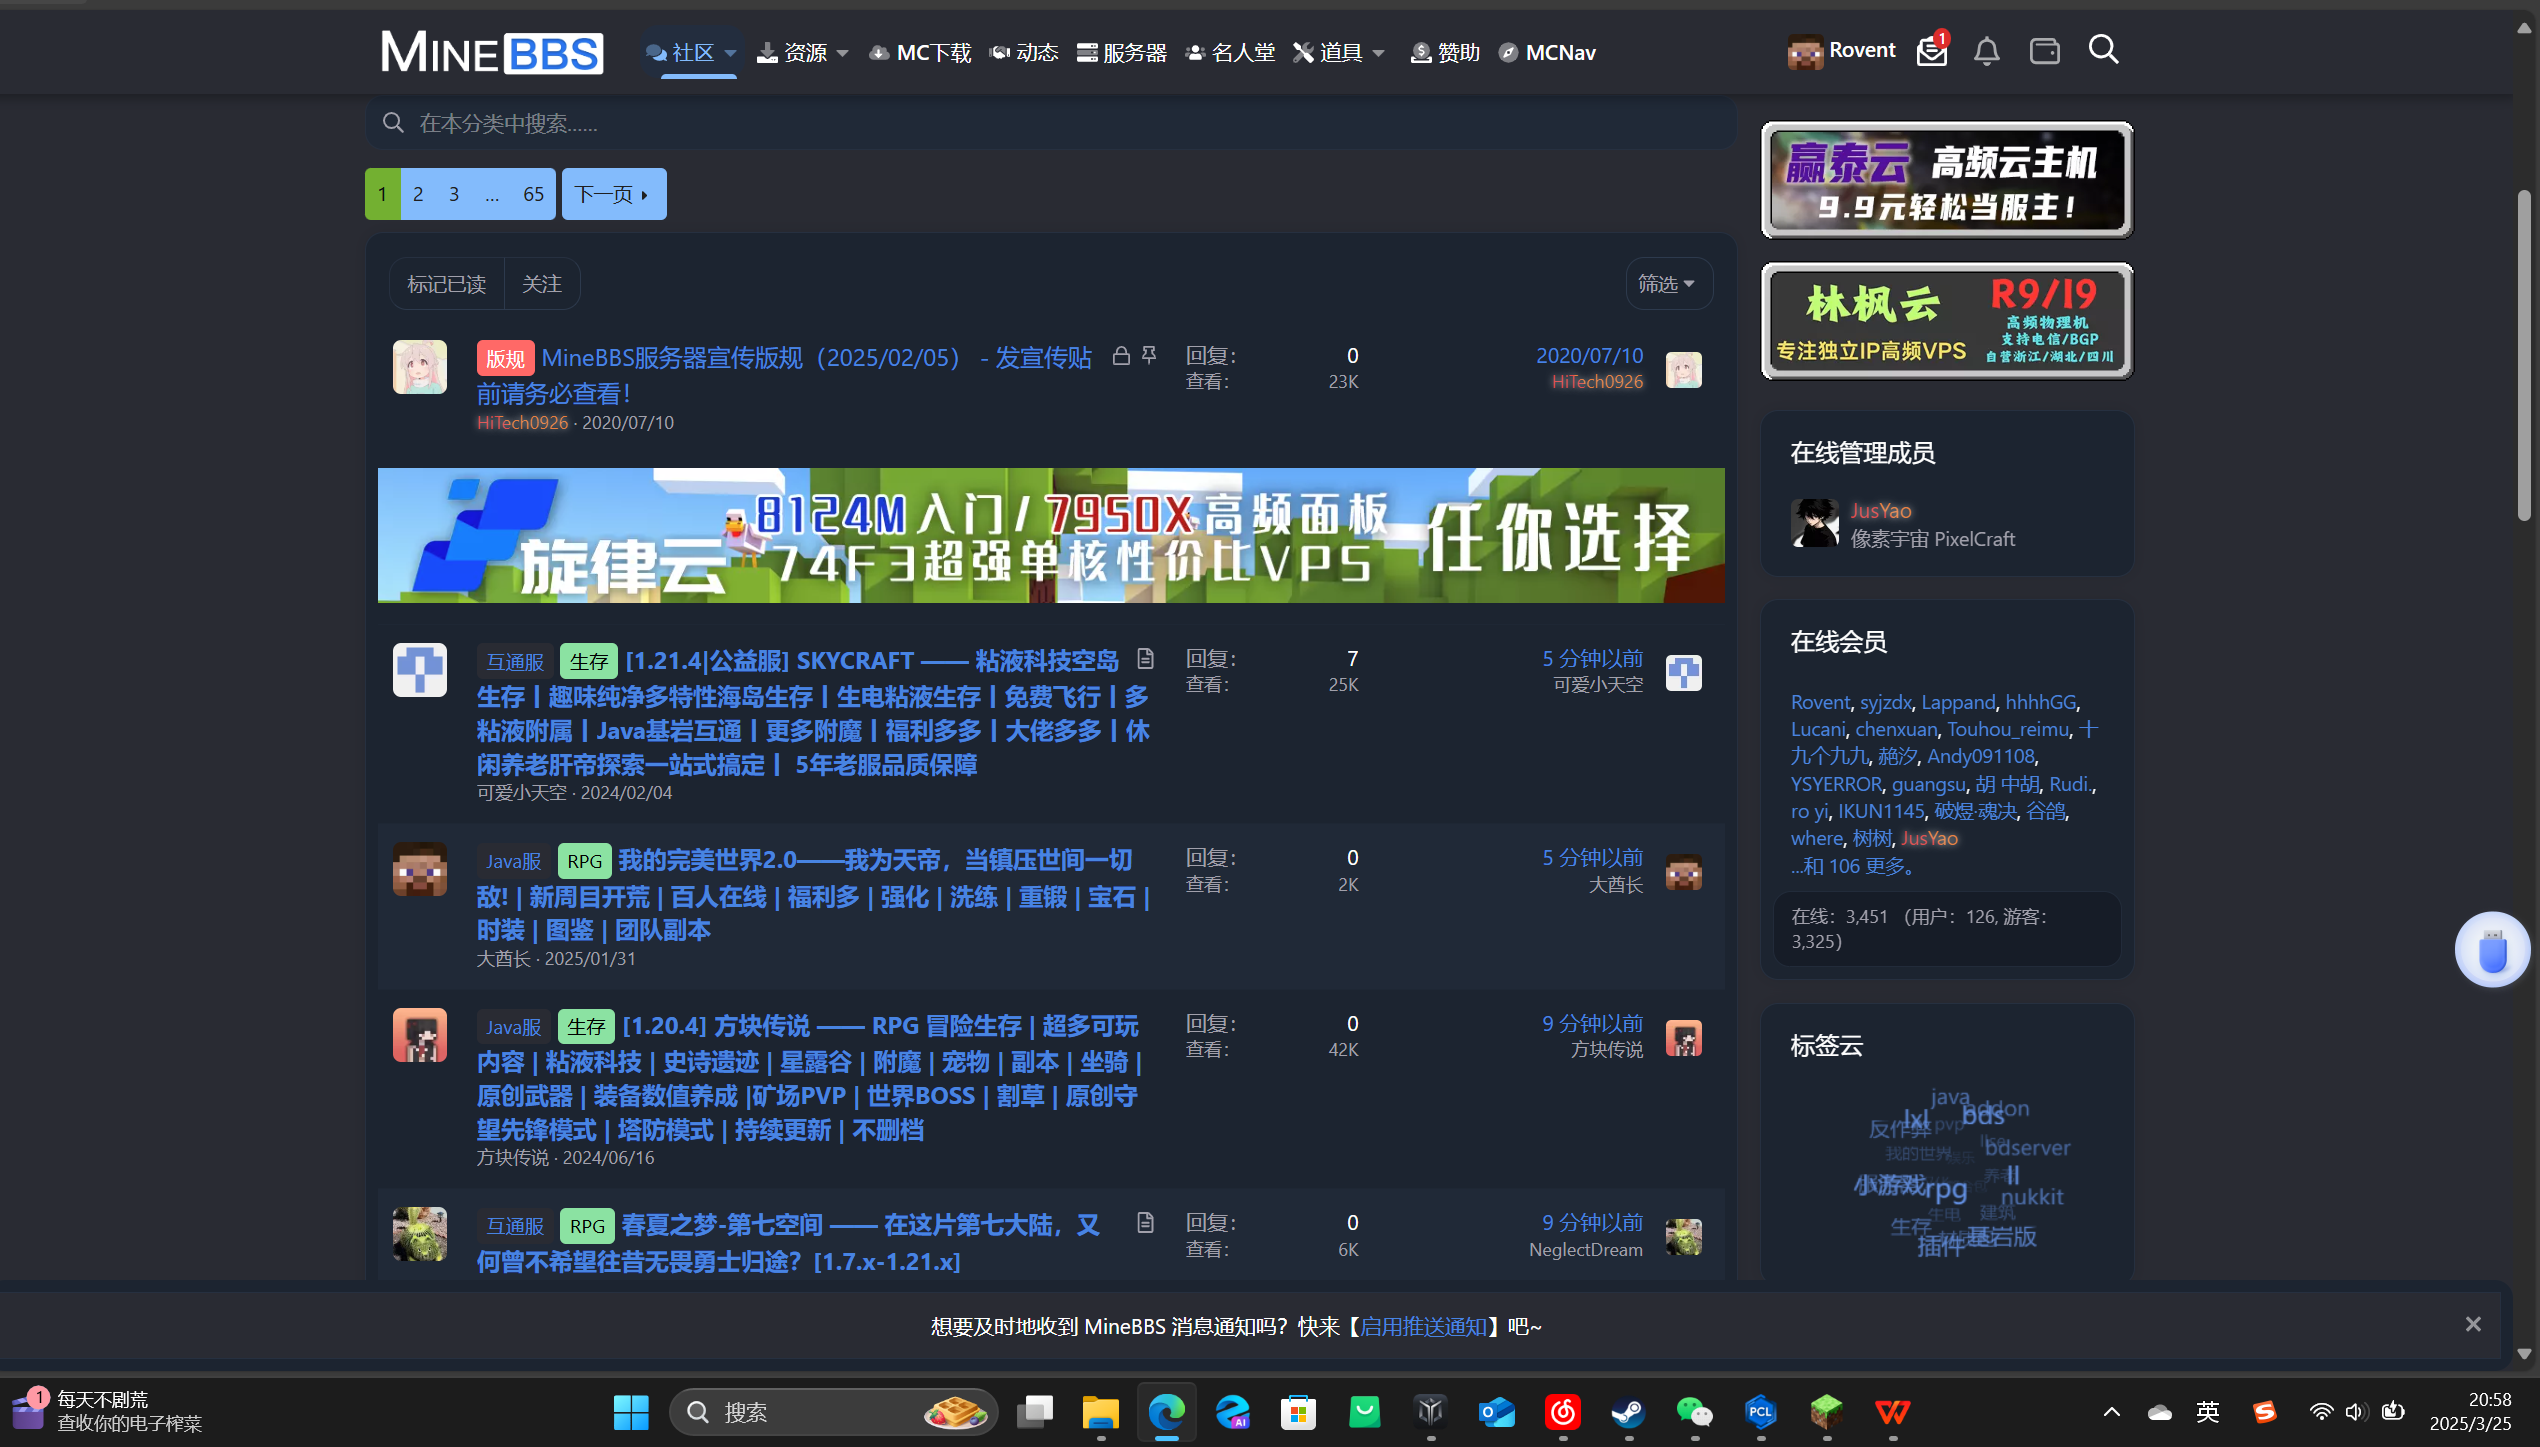This screenshot has width=2540, height=1447.
Task: Click online member Lappand
Action: point(1958,702)
